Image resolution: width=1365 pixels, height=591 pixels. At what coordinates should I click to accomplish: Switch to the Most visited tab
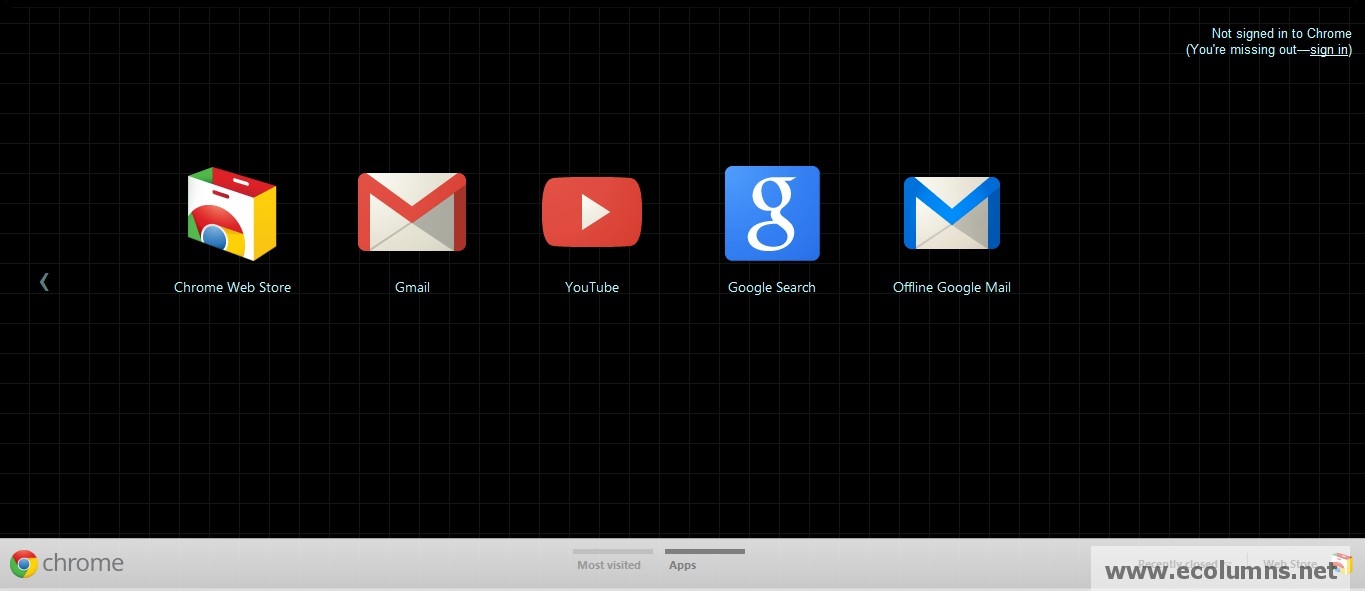click(x=609, y=564)
